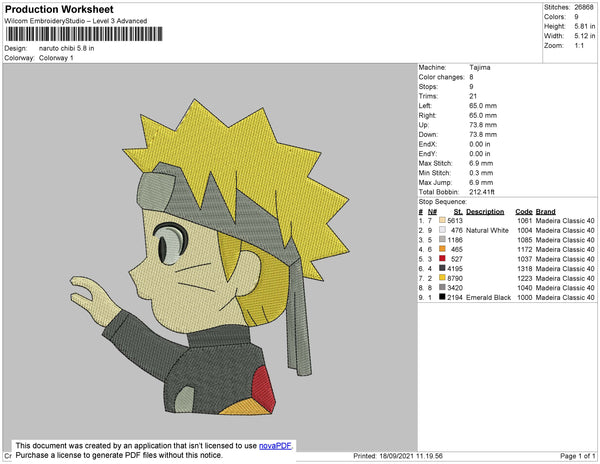Click the Height value '5.81 in'
This screenshot has width=600, height=464.
tap(585, 26)
